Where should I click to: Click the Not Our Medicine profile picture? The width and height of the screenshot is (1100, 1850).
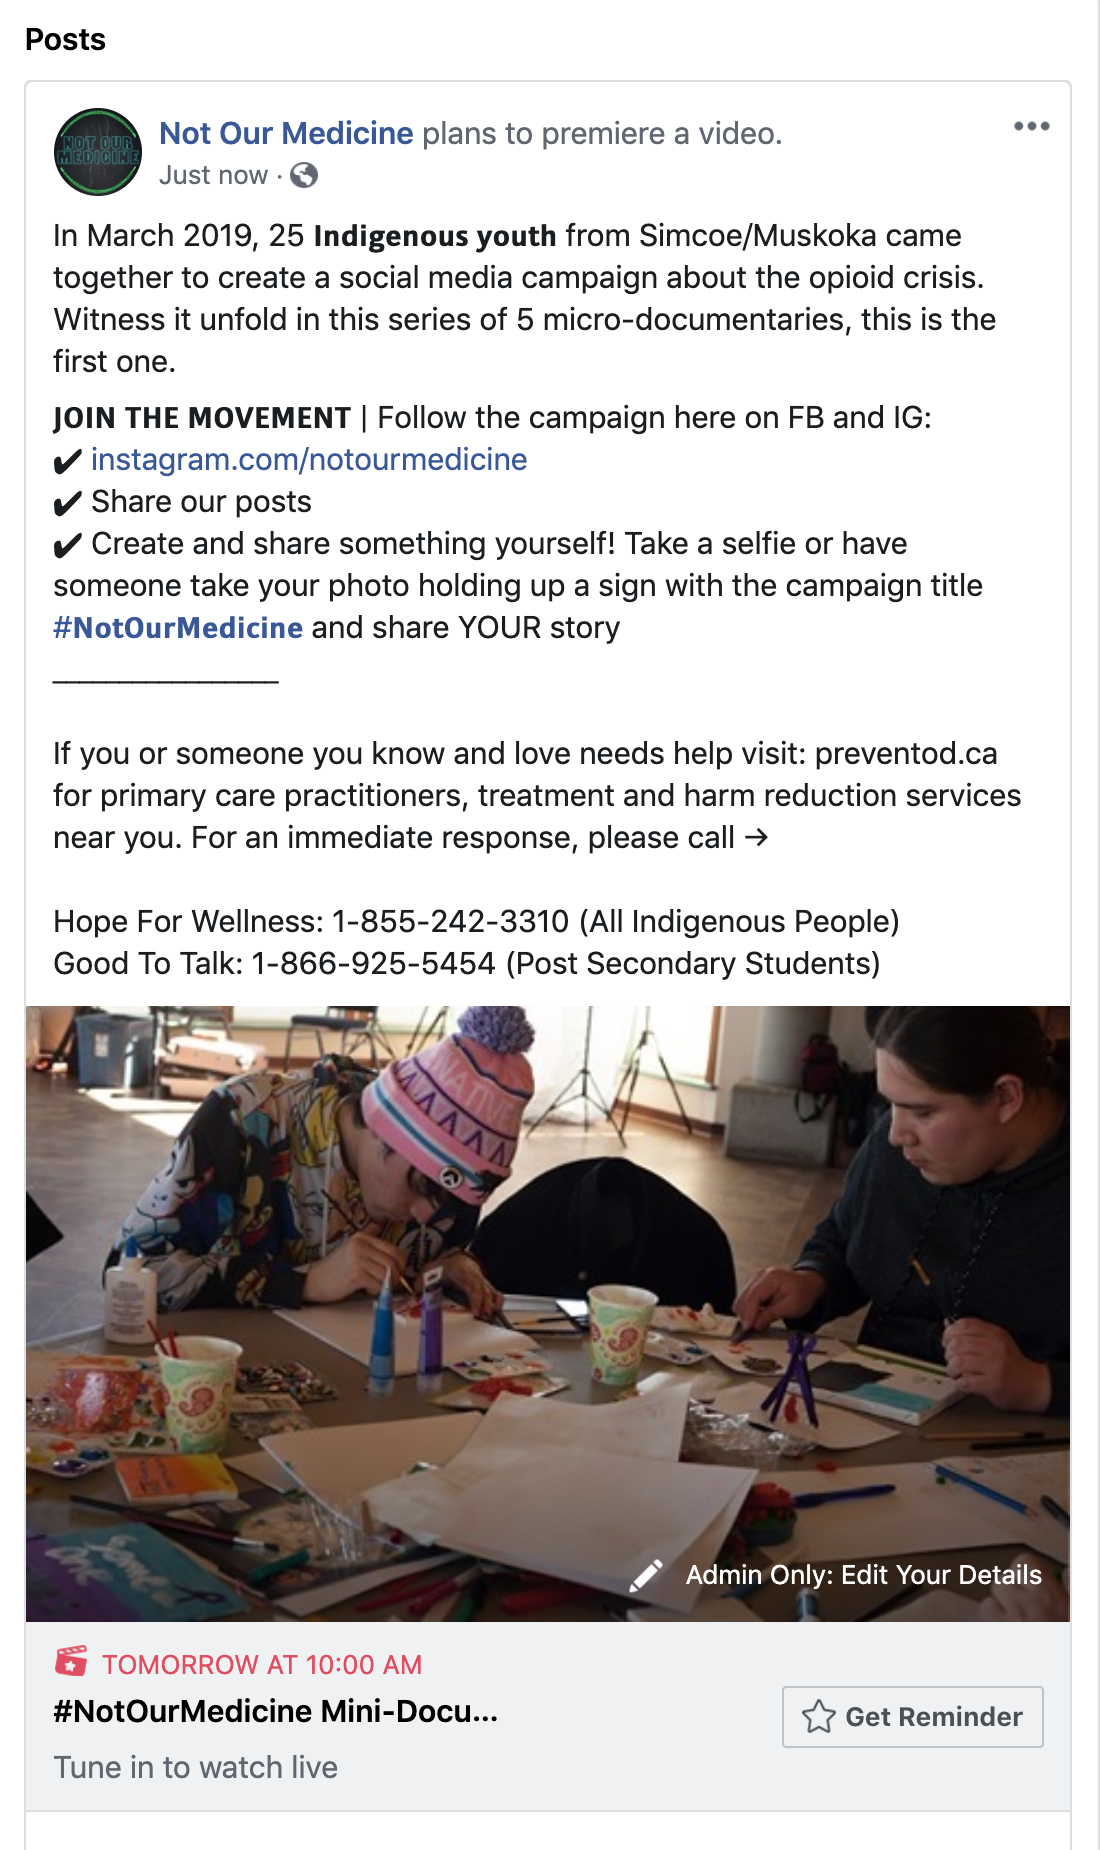(x=98, y=152)
